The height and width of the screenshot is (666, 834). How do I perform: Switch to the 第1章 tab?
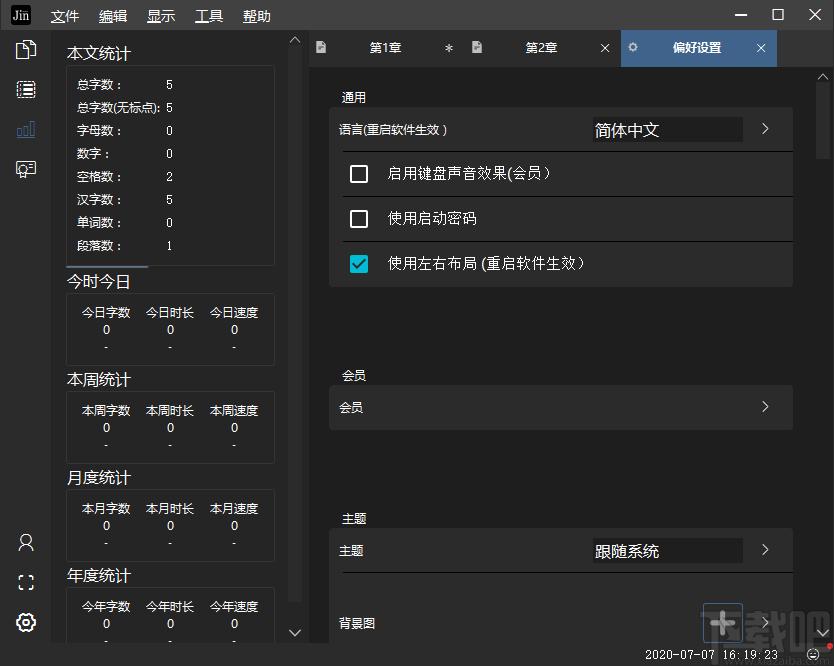pos(385,47)
